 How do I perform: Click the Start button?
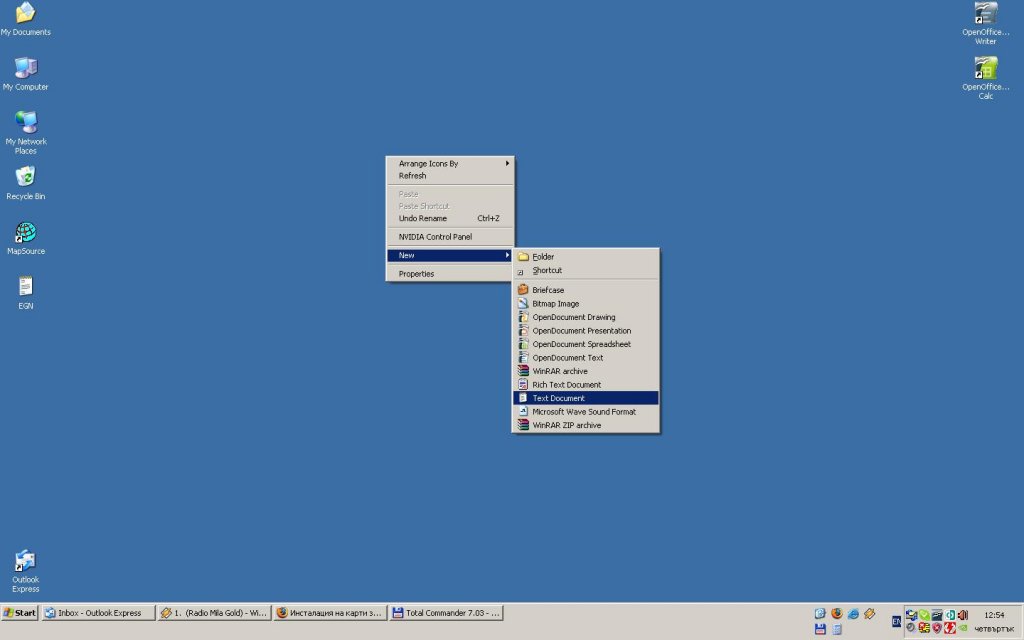20,613
